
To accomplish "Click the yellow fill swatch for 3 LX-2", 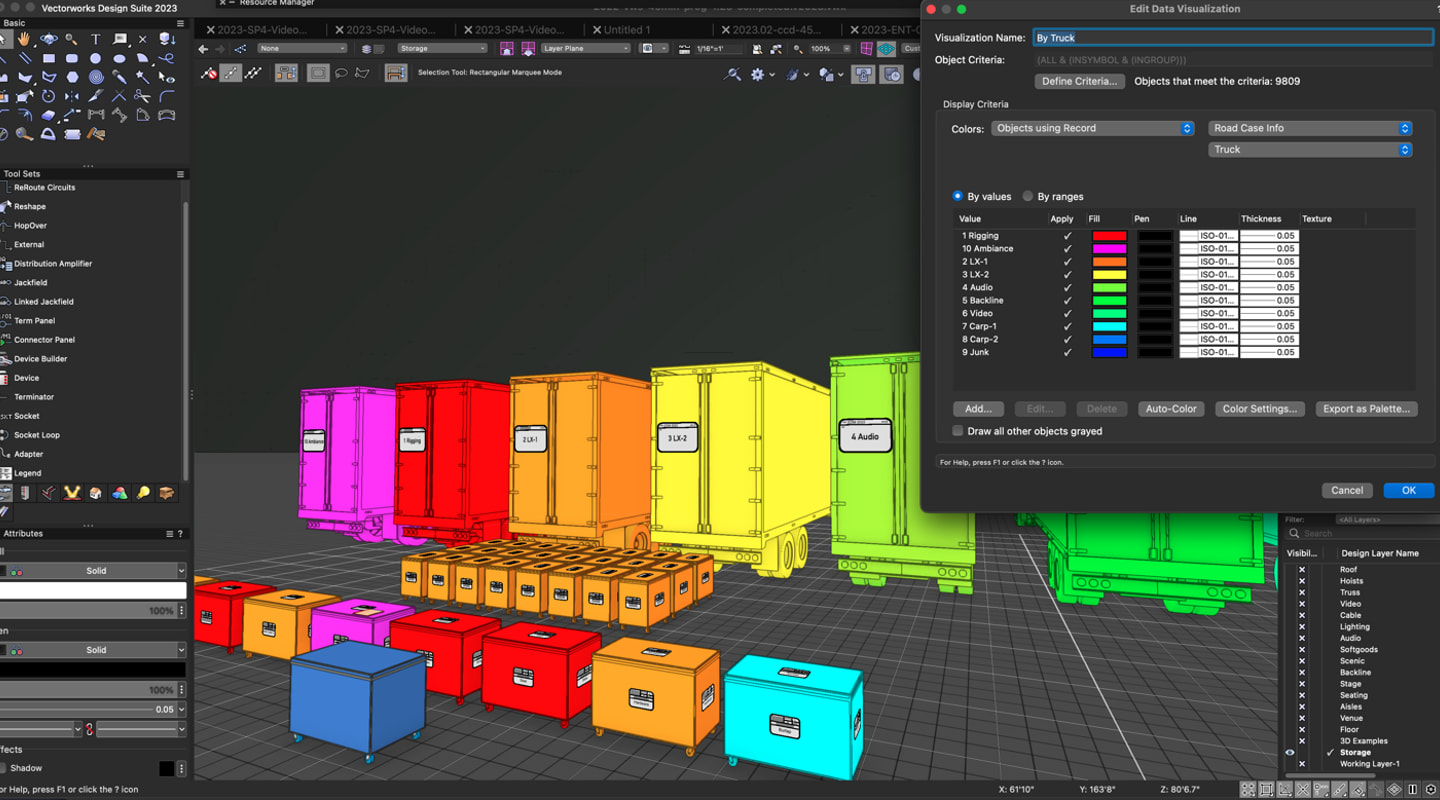I will coord(1109,275).
